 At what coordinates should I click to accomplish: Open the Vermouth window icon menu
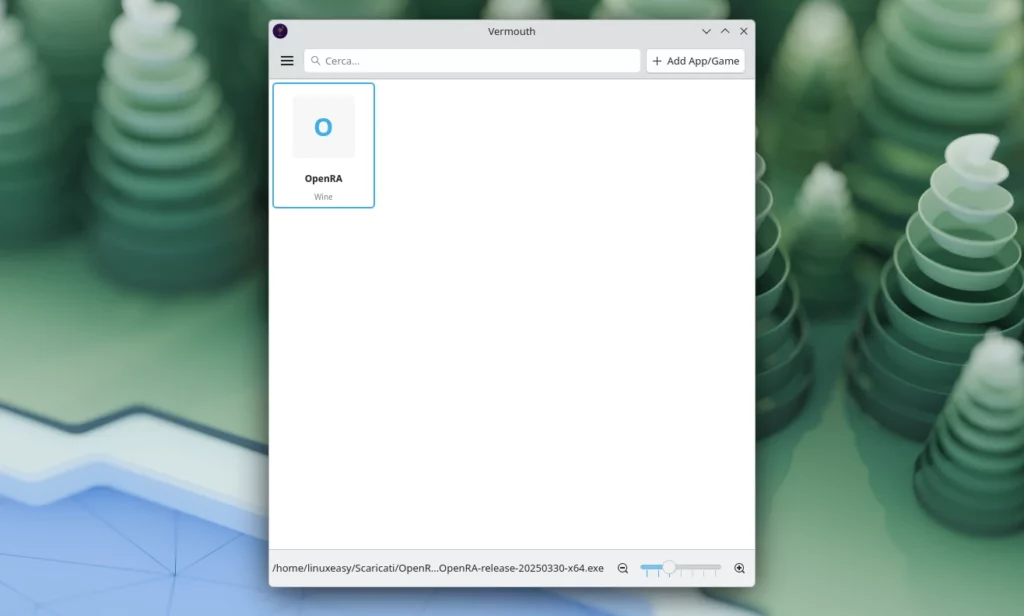point(280,31)
